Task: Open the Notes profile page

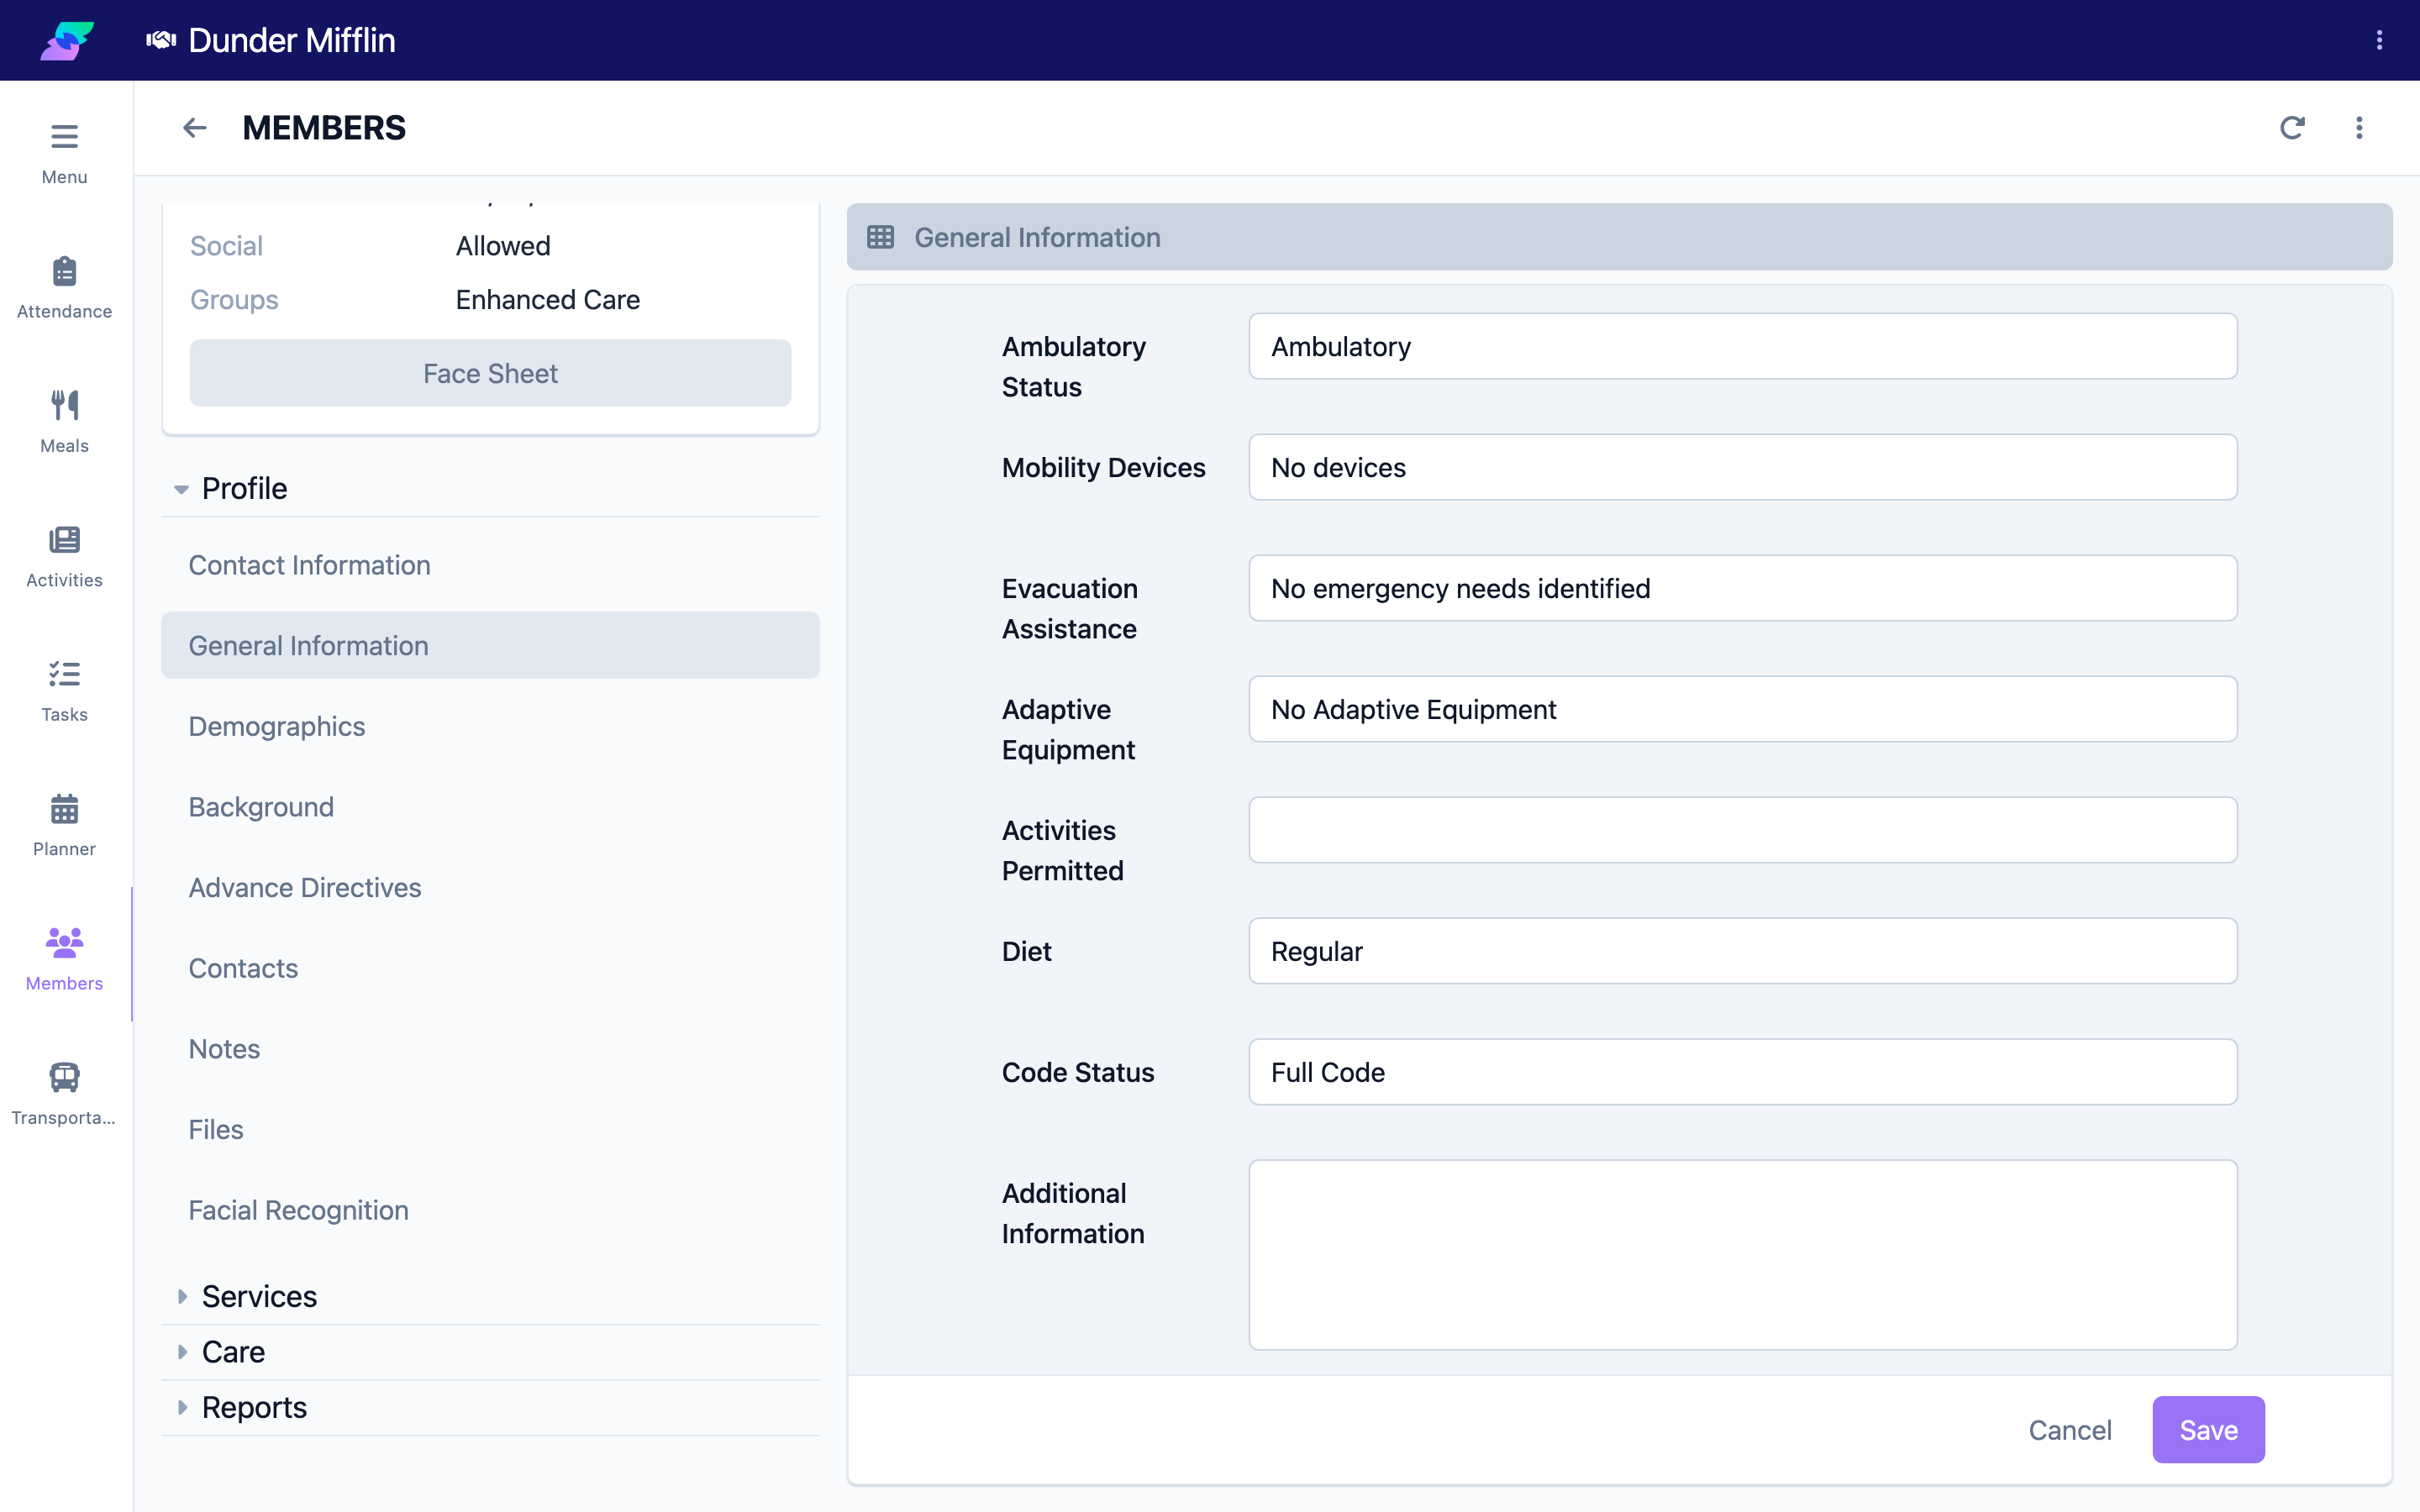Action: (490, 1049)
